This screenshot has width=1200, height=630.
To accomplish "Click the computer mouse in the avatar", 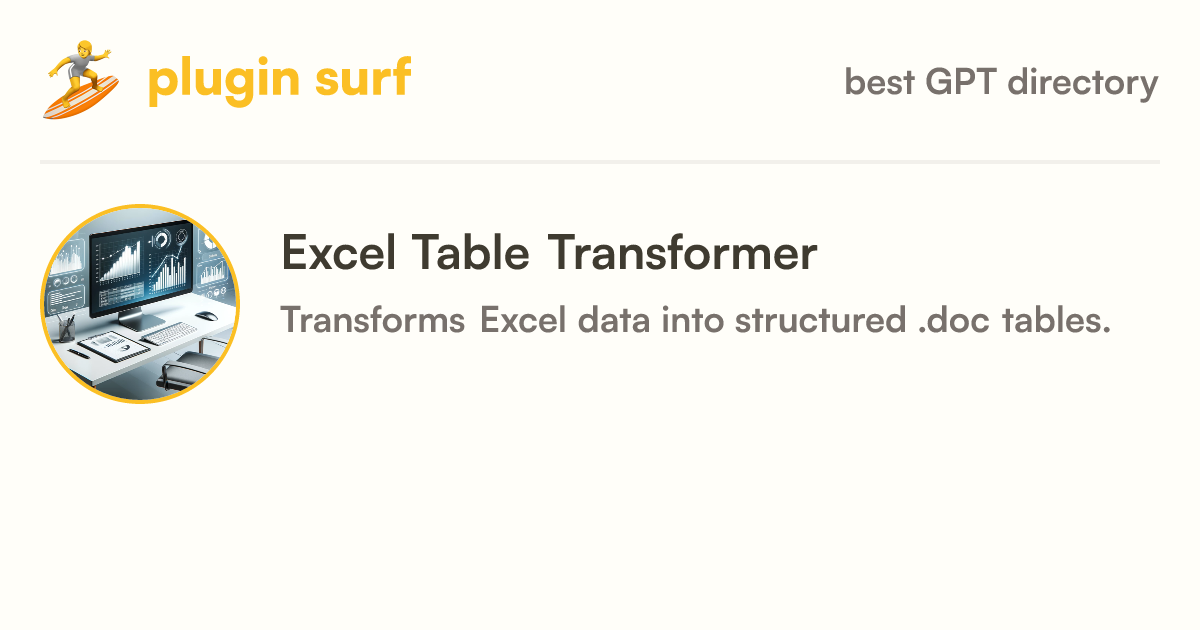I will click(x=206, y=317).
